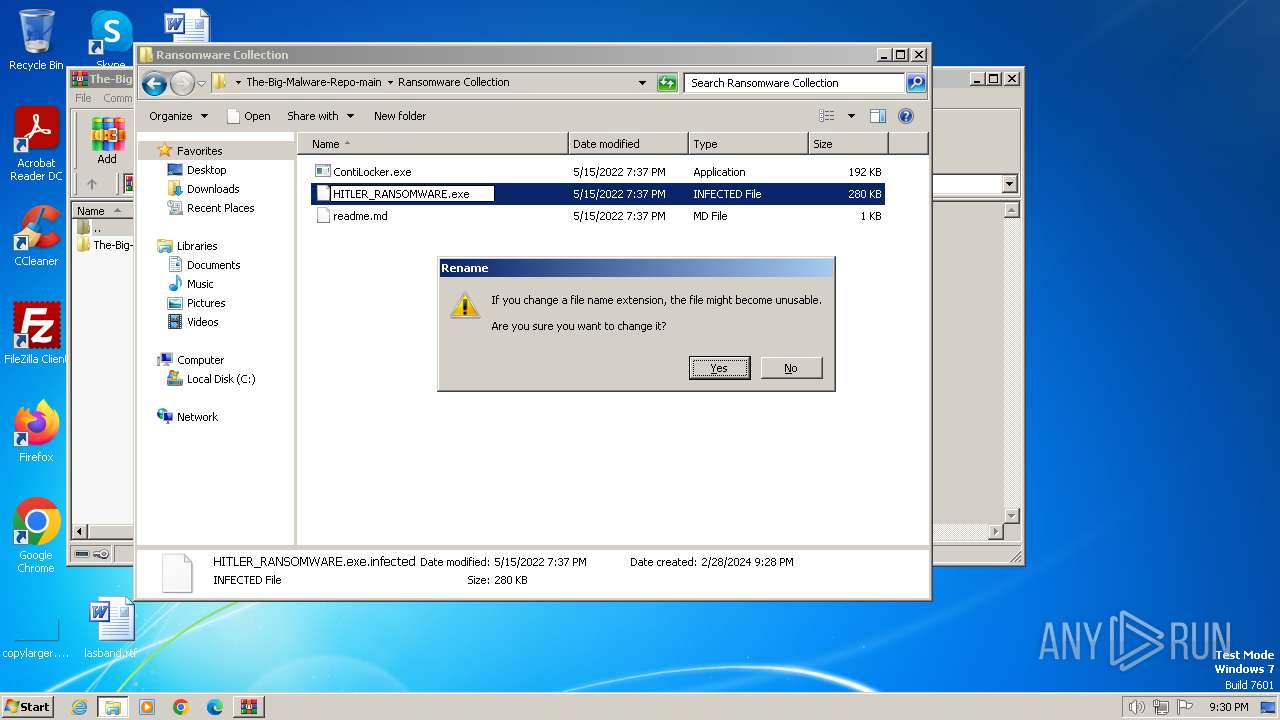Sort by Size column header
The height and width of the screenshot is (720, 1280).
pos(848,144)
